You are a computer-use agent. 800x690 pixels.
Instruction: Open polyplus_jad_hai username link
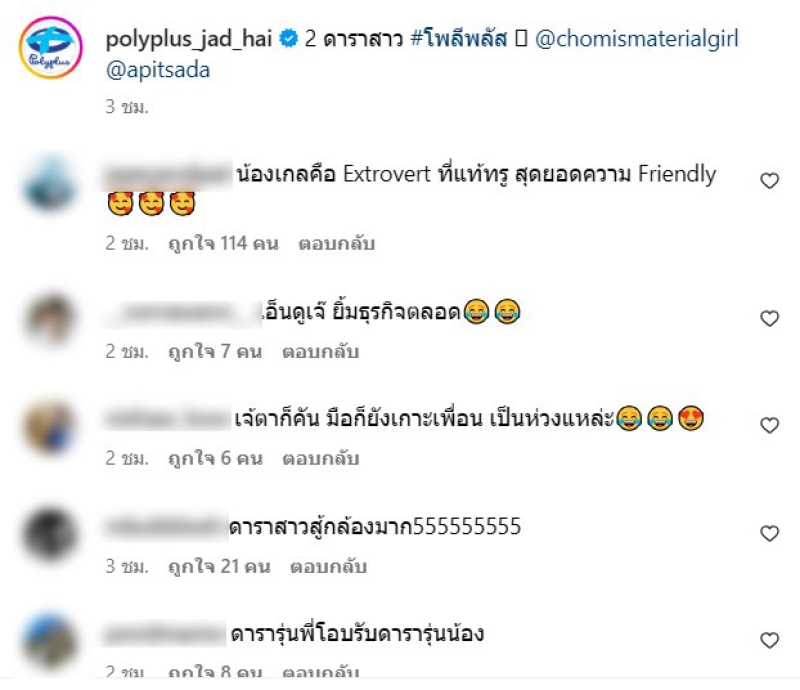click(x=189, y=39)
